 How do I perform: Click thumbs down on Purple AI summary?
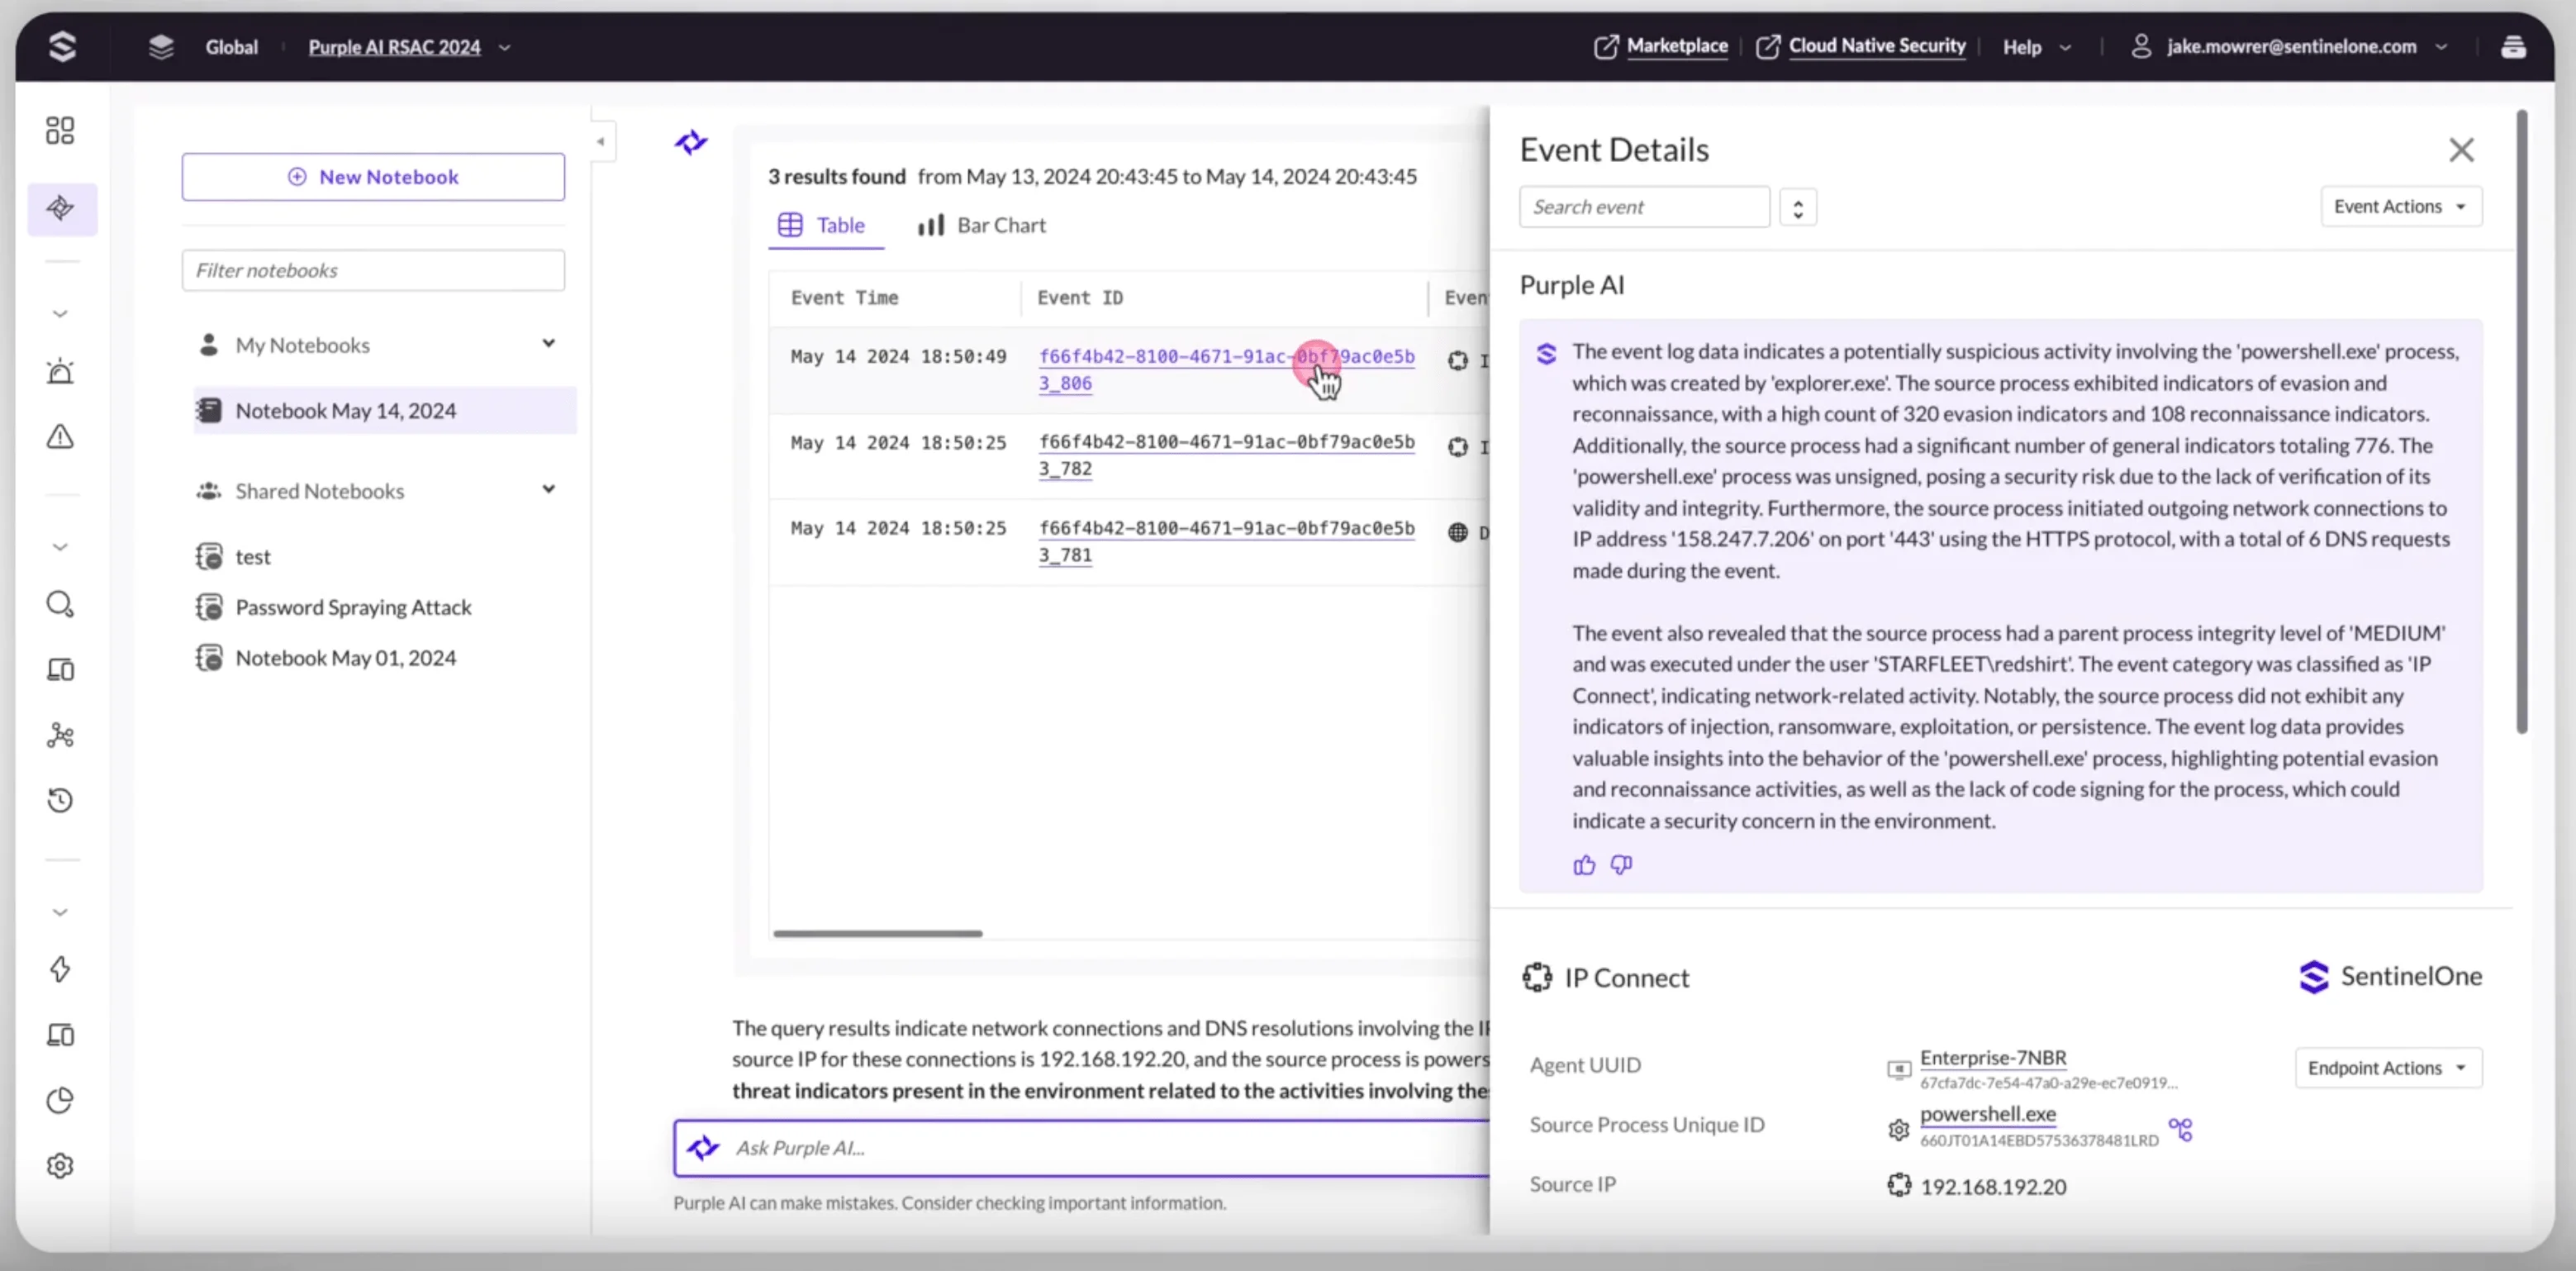[x=1621, y=865]
